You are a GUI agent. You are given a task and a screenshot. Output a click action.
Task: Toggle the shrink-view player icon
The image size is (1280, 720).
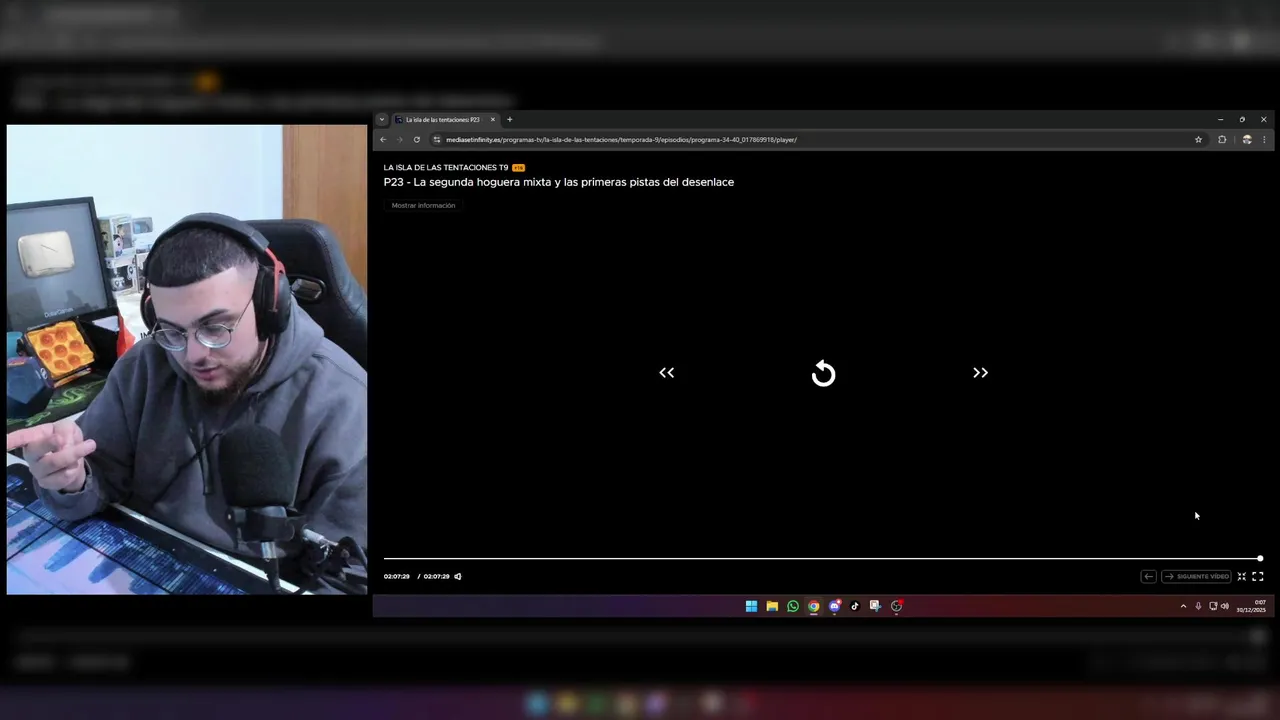(x=1242, y=576)
